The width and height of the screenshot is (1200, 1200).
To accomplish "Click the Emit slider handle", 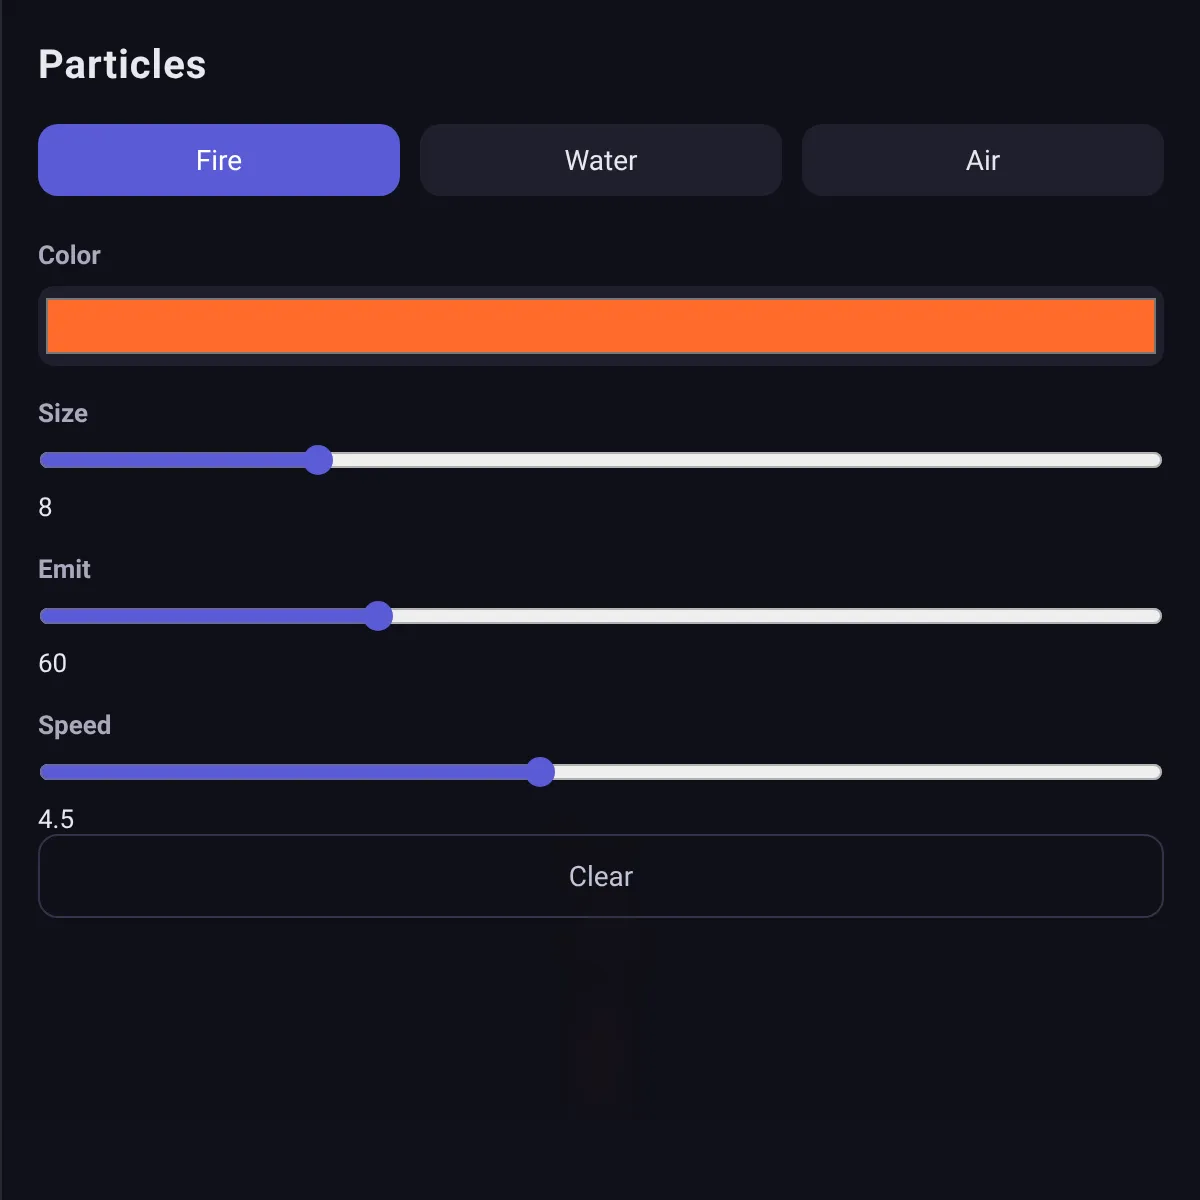I will (x=378, y=616).
